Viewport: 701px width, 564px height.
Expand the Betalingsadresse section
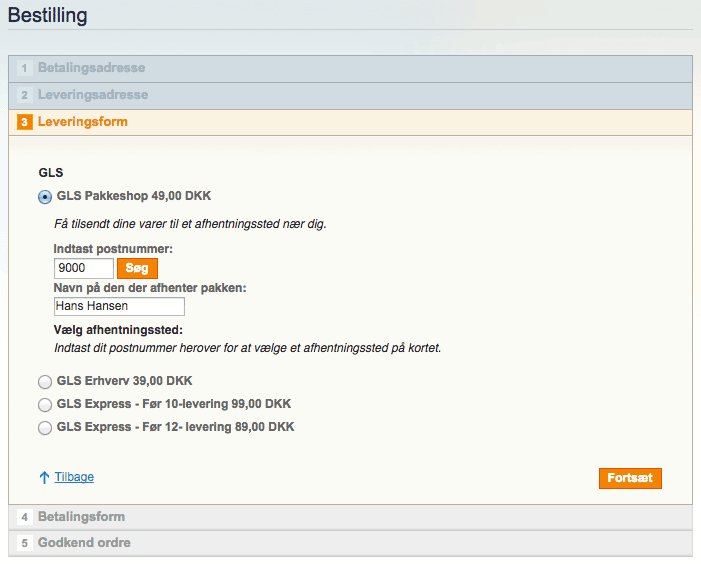pos(91,69)
